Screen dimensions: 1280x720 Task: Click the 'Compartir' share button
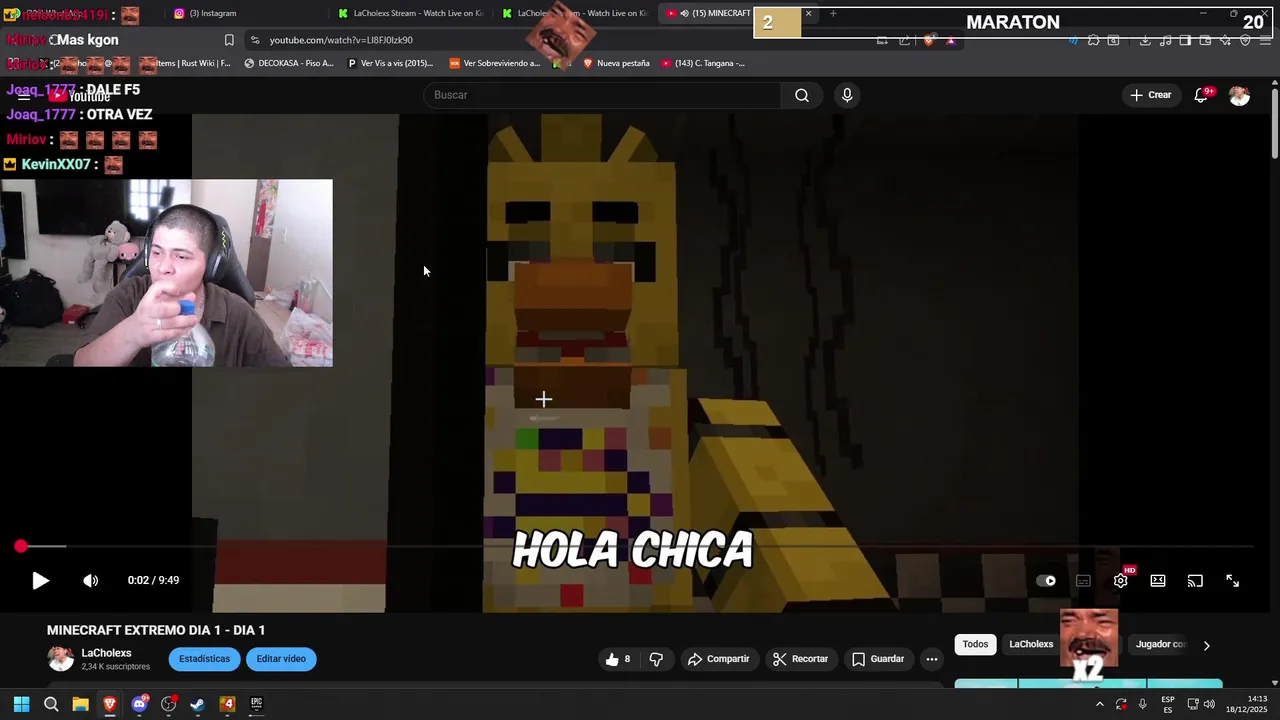point(719,659)
